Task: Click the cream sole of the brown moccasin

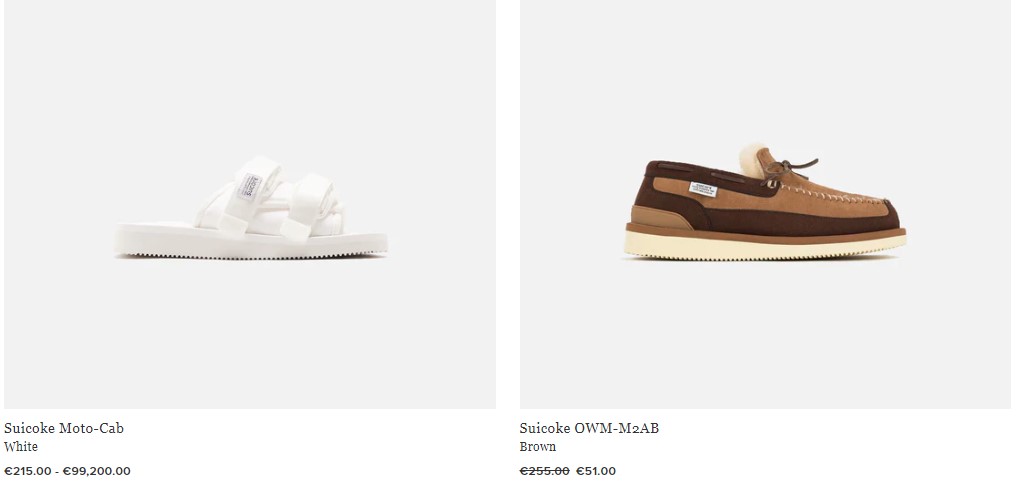Action: pyautogui.click(x=765, y=245)
